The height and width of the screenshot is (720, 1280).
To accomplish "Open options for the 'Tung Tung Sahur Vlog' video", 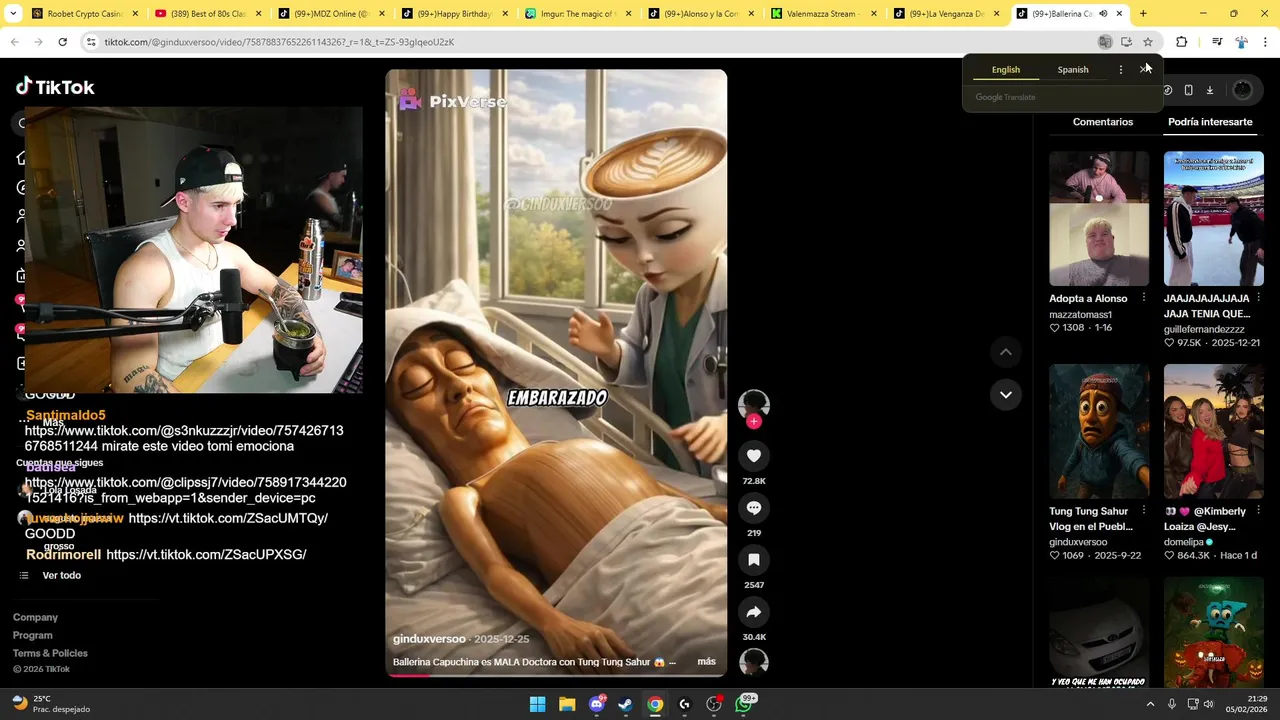I will [1144, 511].
